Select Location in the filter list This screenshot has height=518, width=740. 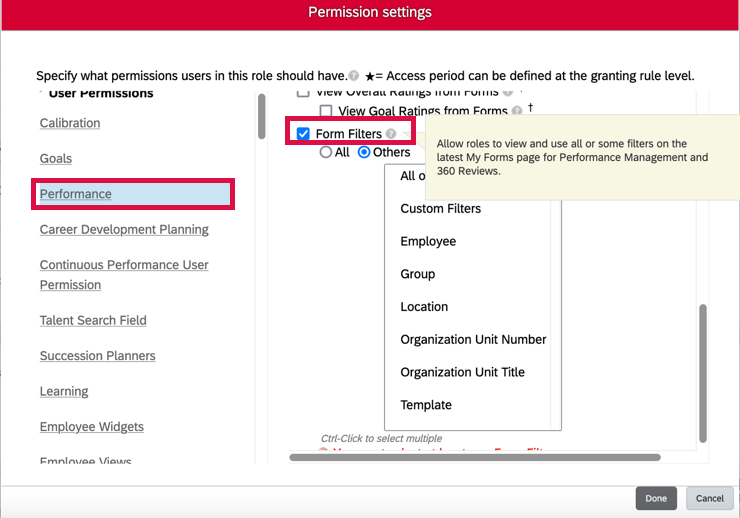click(x=424, y=307)
